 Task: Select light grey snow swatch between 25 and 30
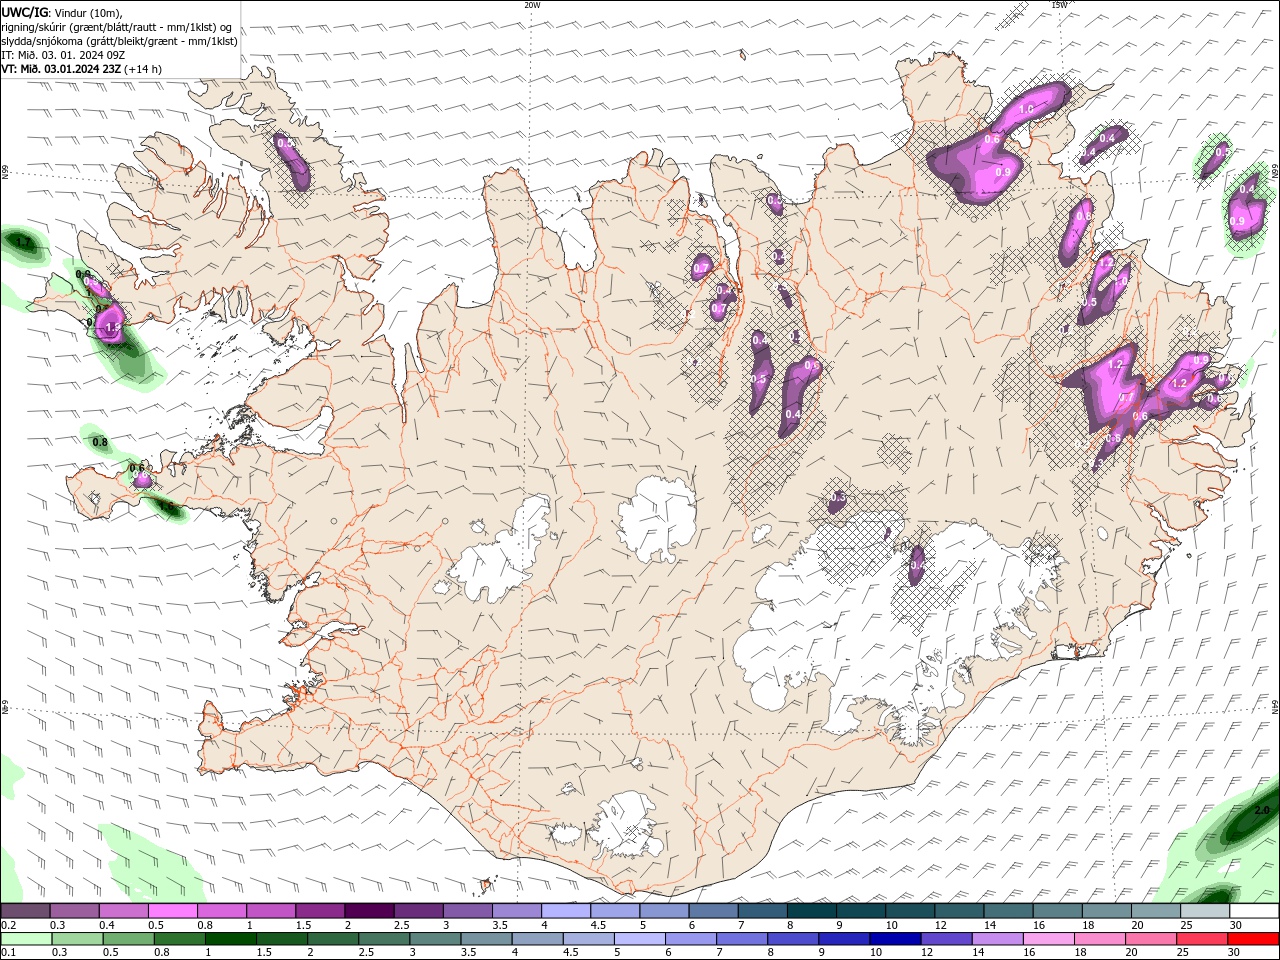pyautogui.click(x=1205, y=911)
